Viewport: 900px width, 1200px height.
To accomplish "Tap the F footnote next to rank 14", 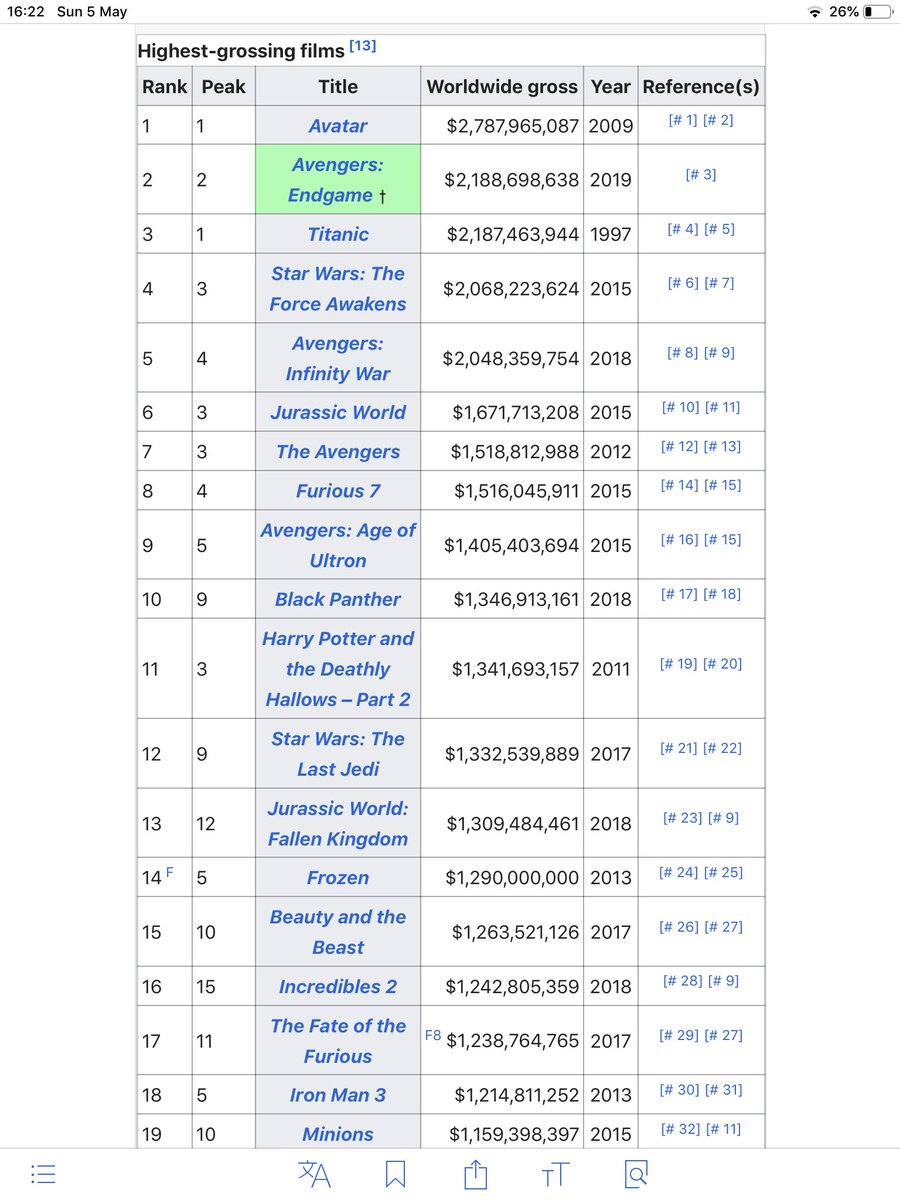I will tap(170, 873).
